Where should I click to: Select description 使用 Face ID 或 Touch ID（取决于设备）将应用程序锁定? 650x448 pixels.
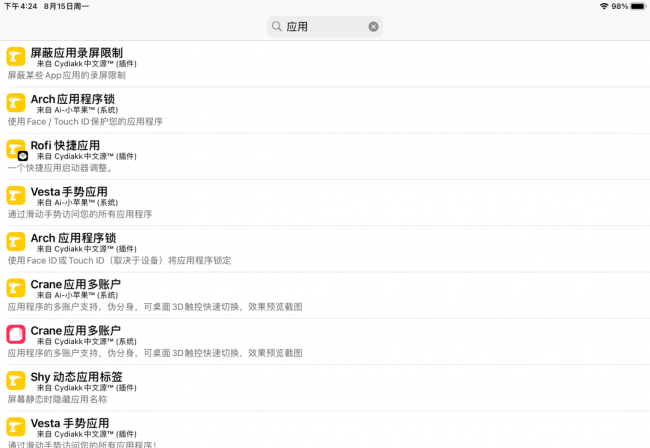click(119, 261)
